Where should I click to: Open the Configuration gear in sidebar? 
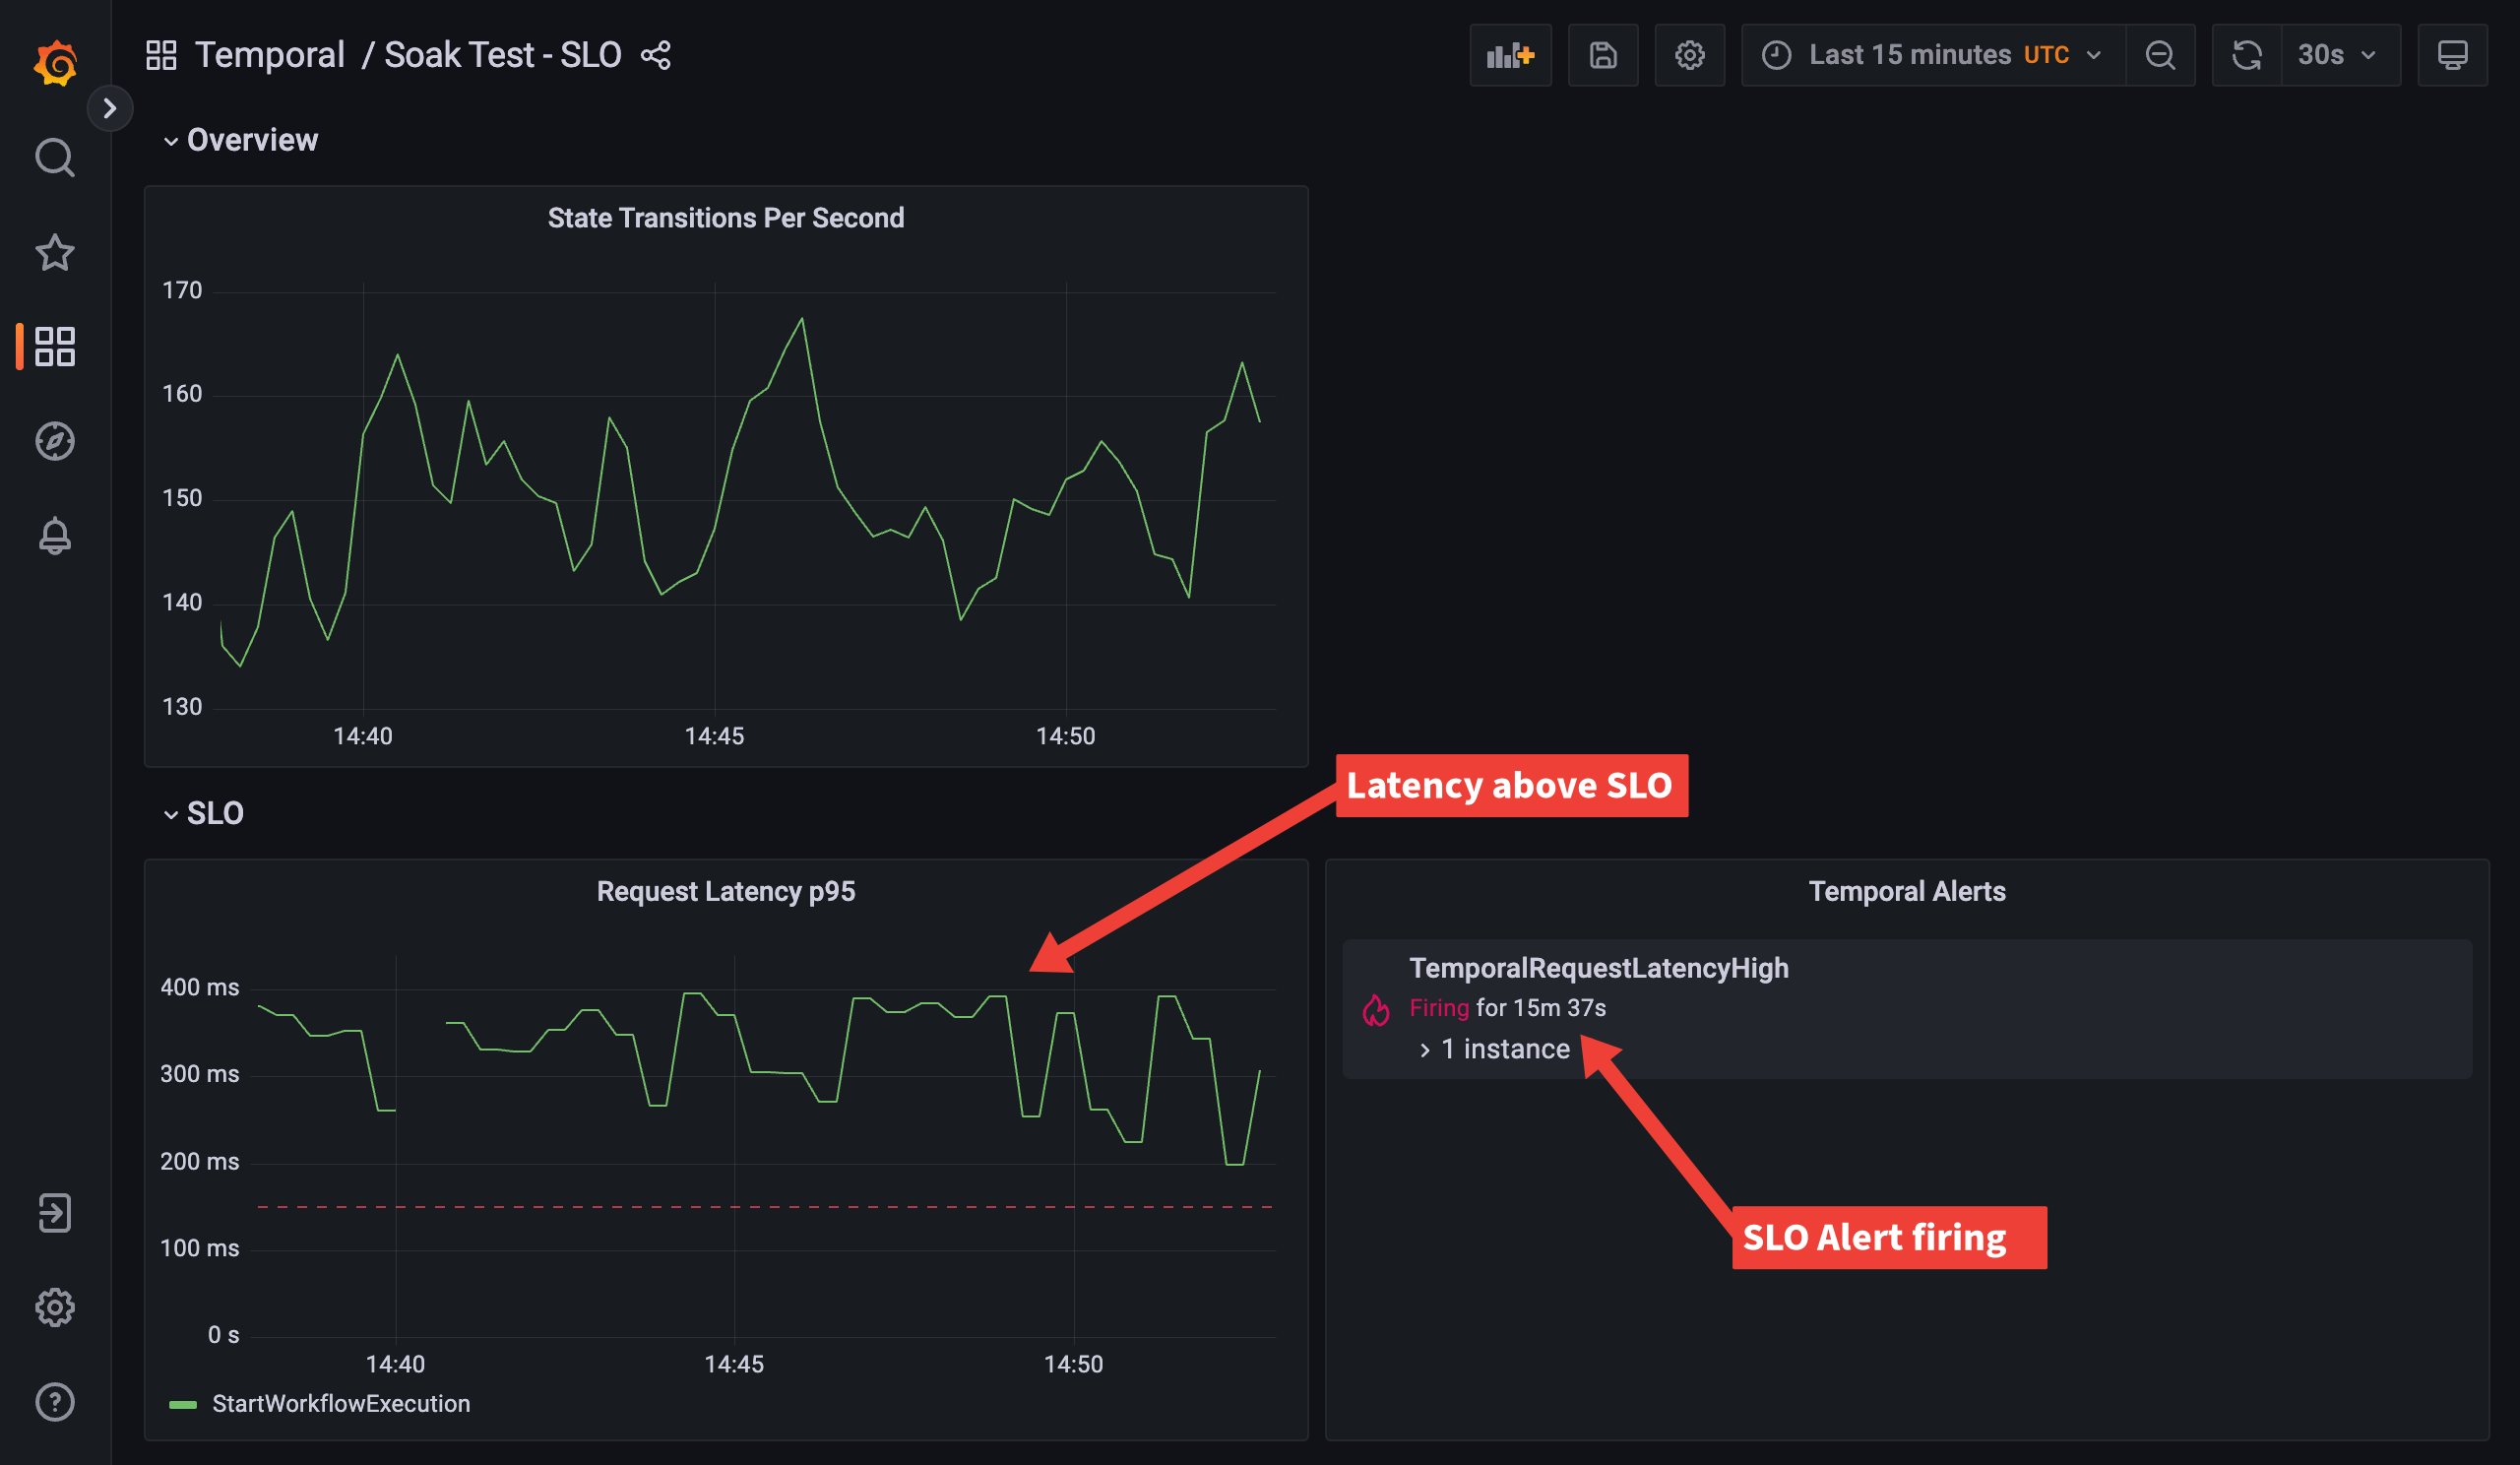click(x=55, y=1307)
